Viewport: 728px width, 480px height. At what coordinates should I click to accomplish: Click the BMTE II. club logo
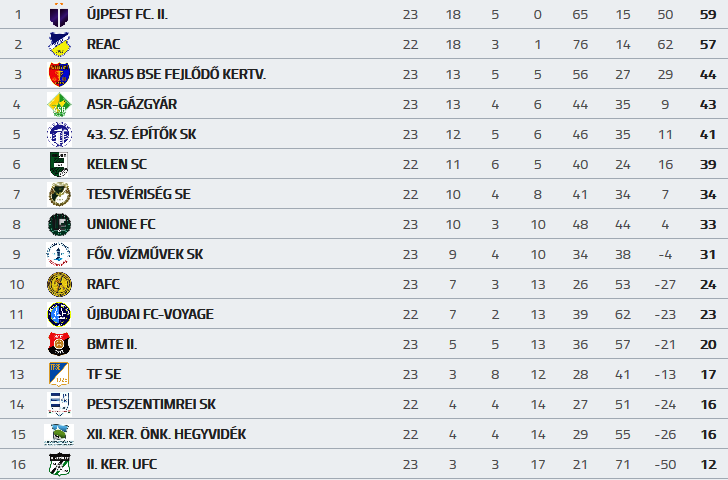60,344
